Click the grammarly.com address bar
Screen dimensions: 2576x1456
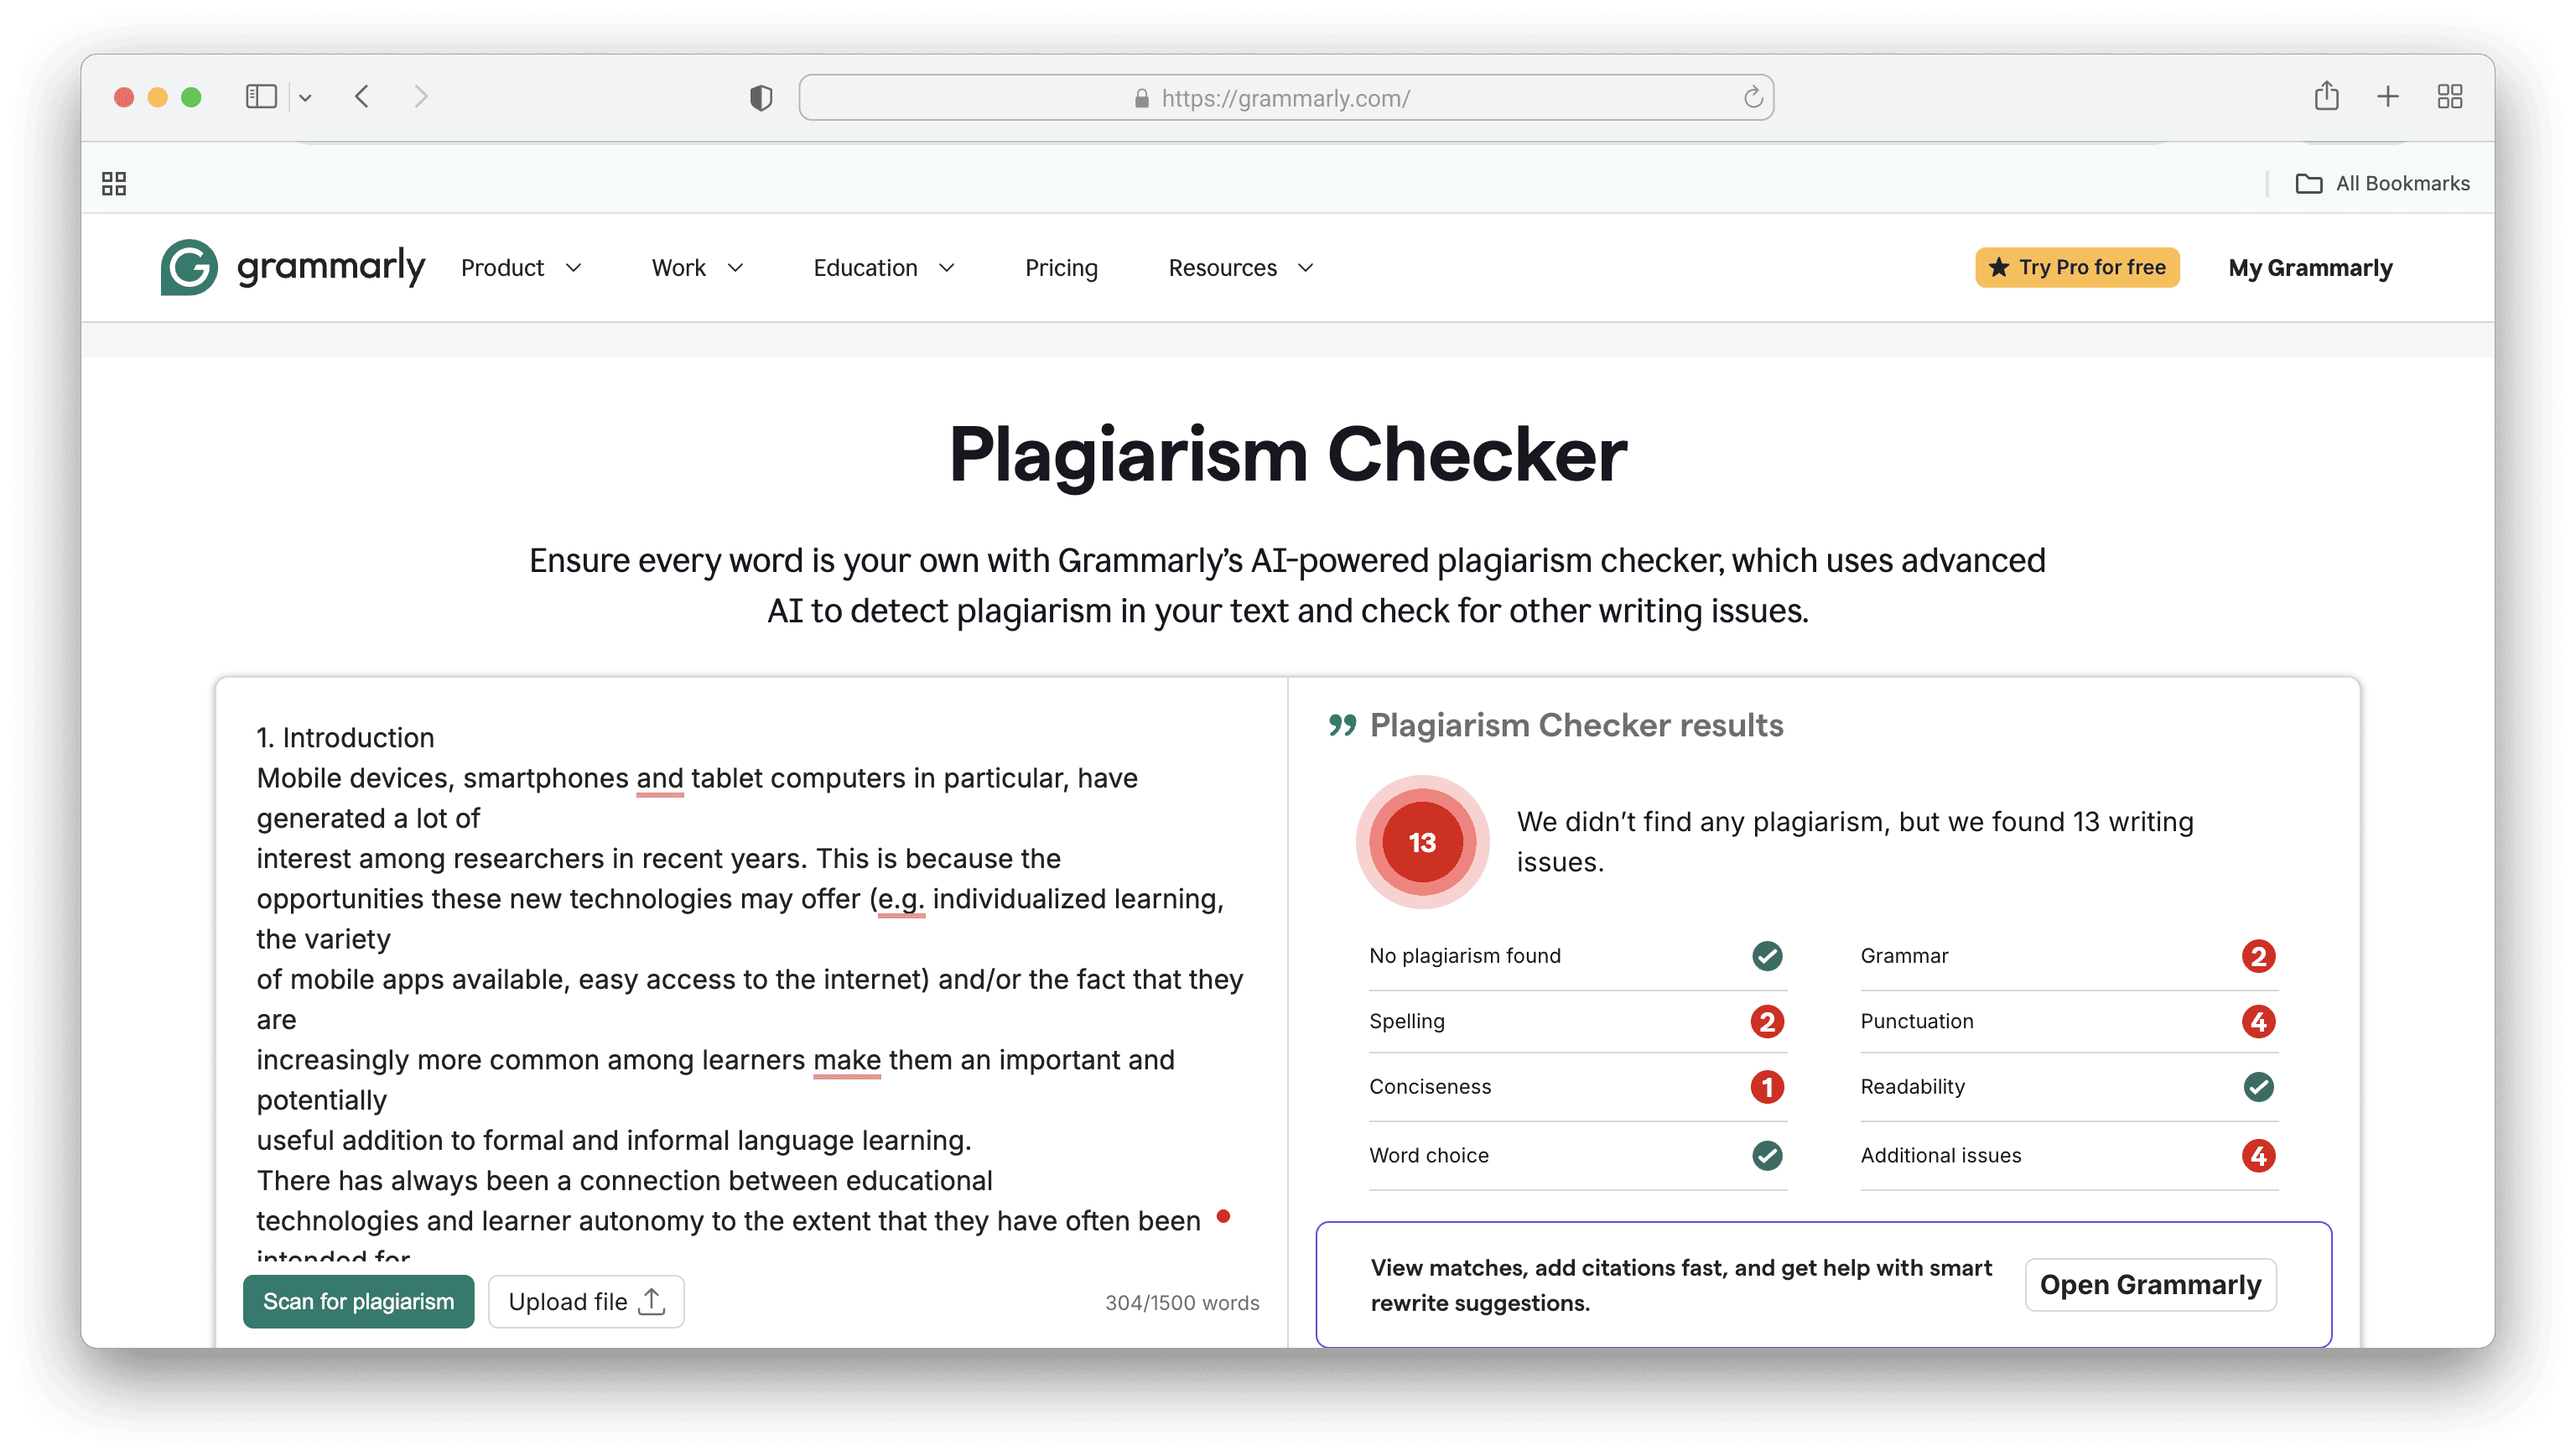[x=1285, y=98]
